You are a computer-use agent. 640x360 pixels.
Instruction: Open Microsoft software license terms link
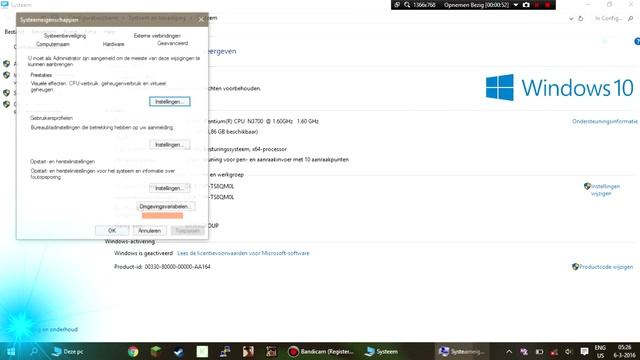243,253
